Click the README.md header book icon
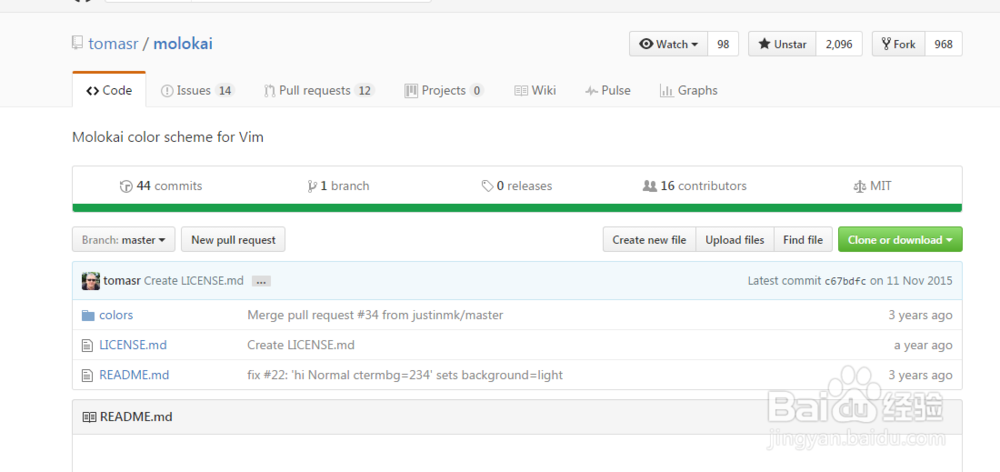1000x472 pixels. coord(89,417)
